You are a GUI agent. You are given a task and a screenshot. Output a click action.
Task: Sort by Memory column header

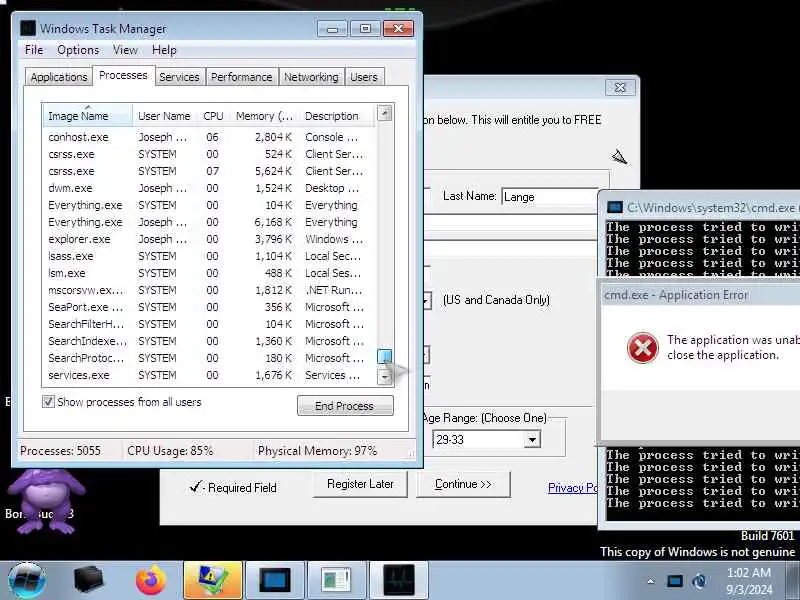264,116
